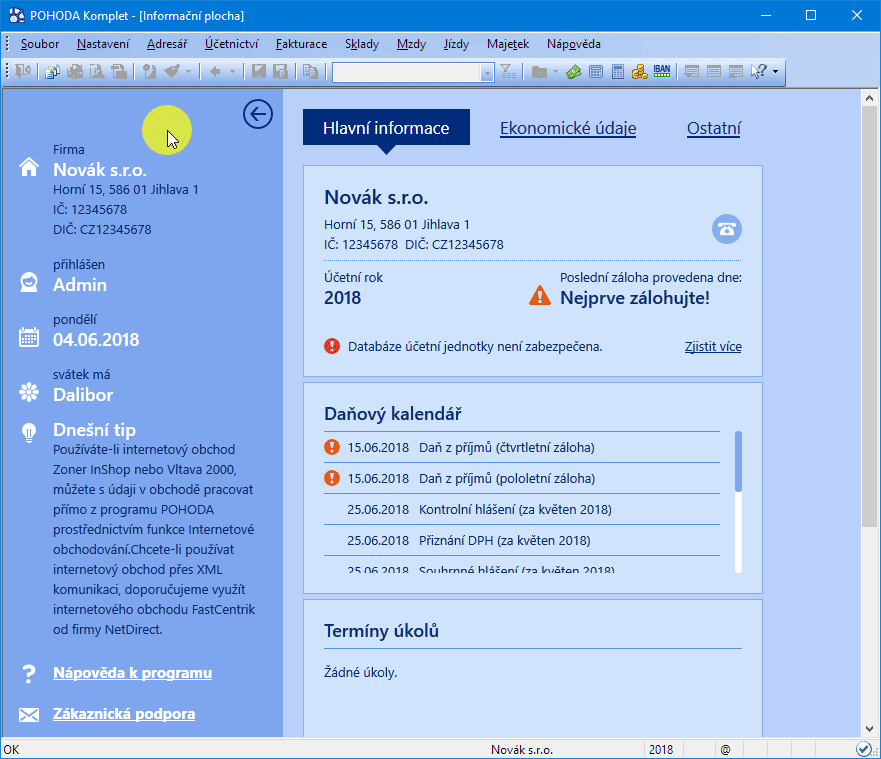Screen dimensions: 881x759
Task: Open the Soubor menu
Action: click(x=40, y=44)
